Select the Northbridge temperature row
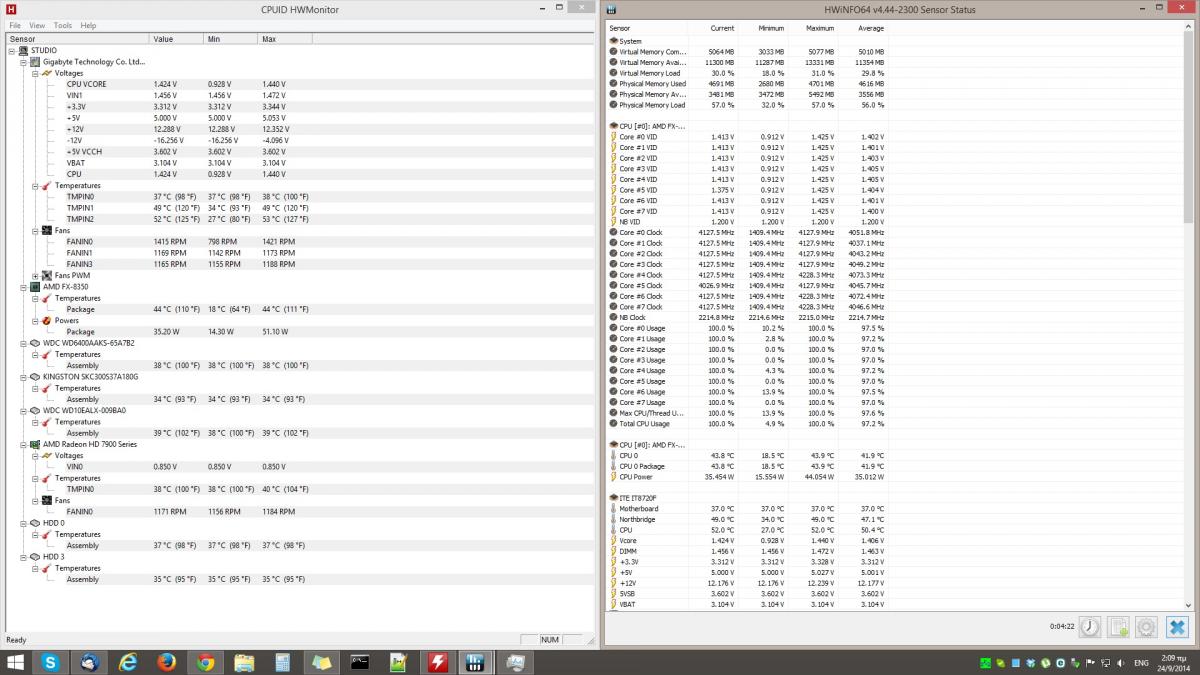The height and width of the screenshot is (675, 1200). 747,519
